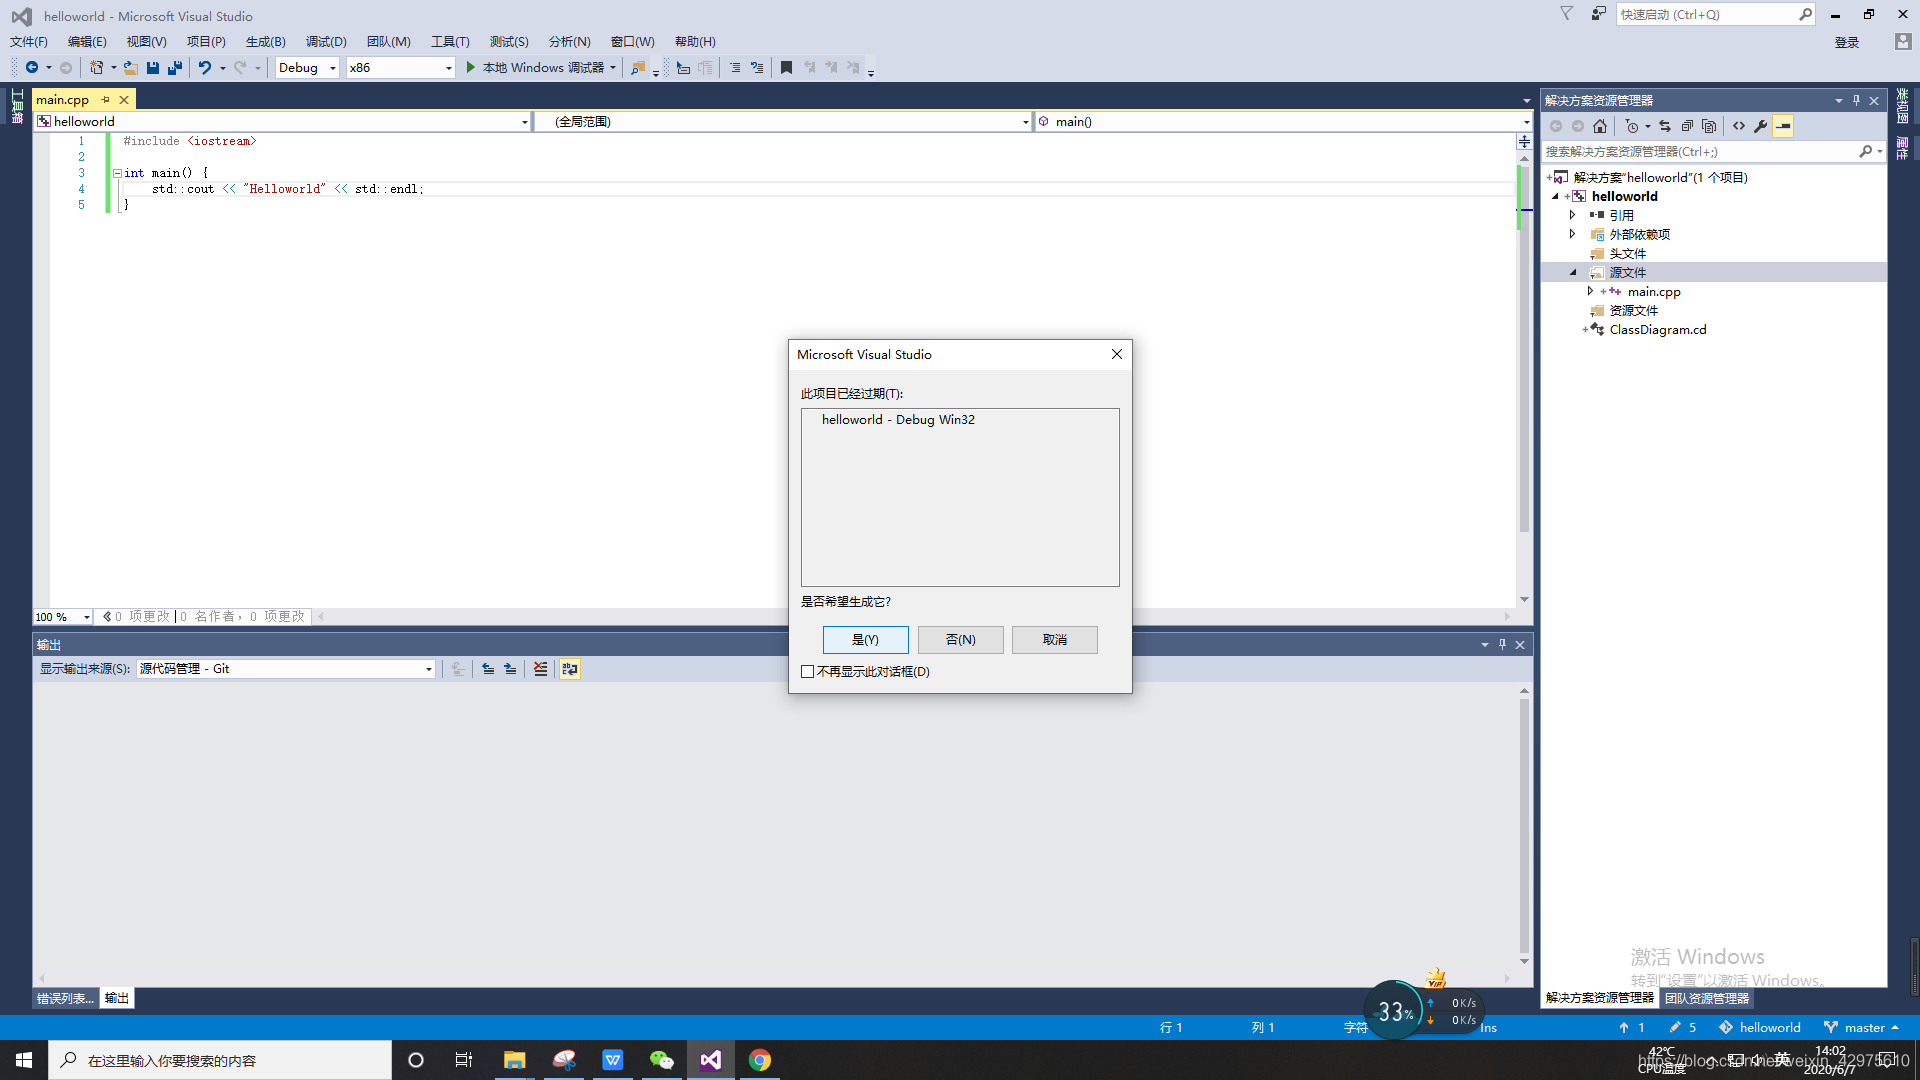Save current file with the disk icon

pos(153,68)
